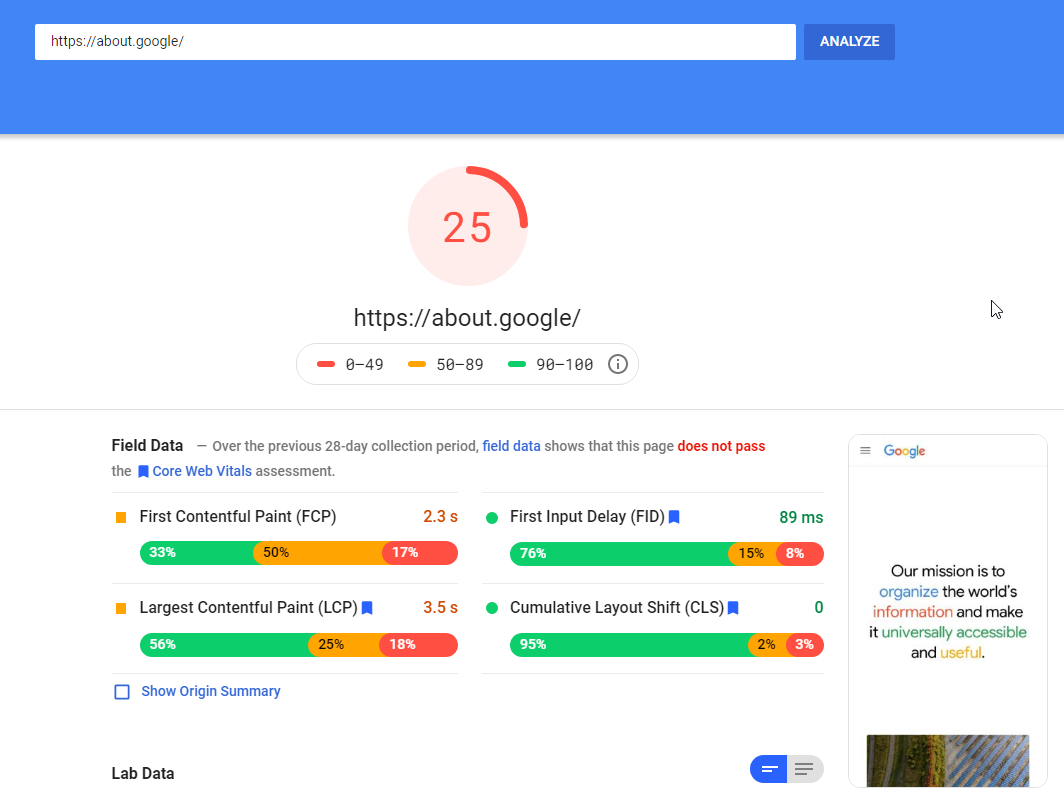1064x808 pixels.
Task: Tick the Show Origin Summary checkbox
Action: (x=122, y=692)
